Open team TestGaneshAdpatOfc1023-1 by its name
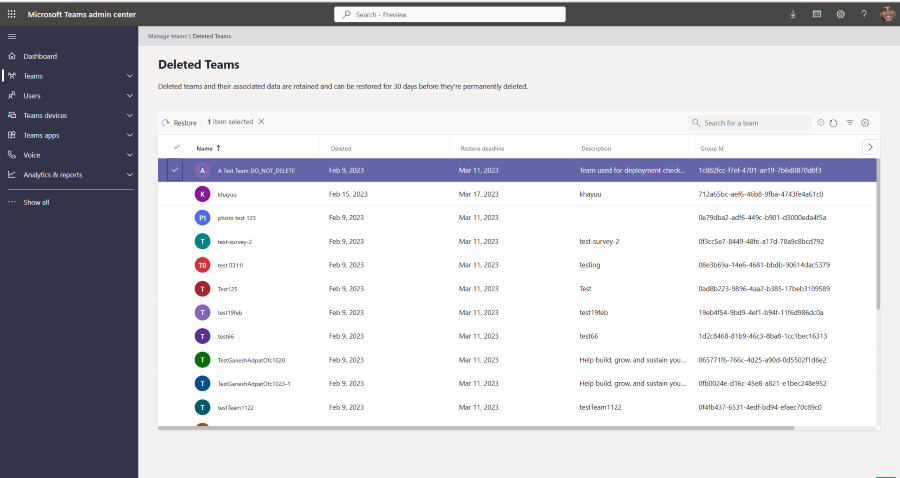 pos(254,384)
